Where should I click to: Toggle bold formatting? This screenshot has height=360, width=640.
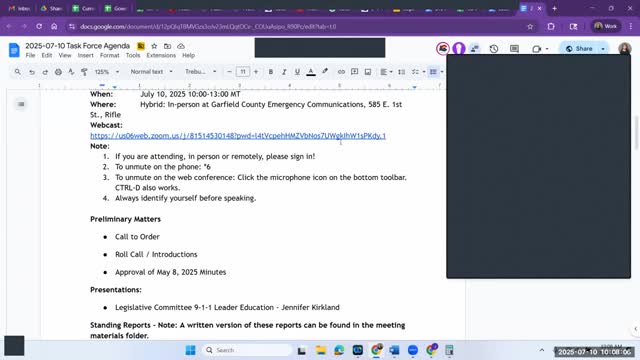270,72
